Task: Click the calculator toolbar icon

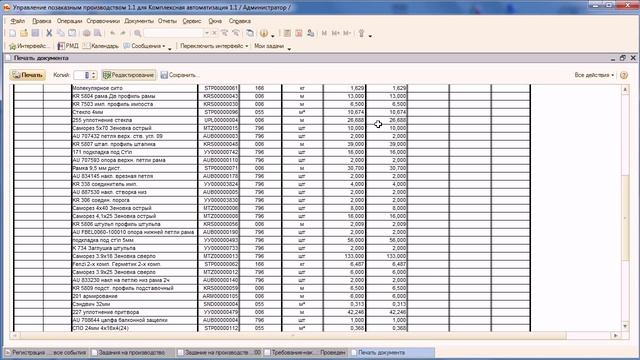Action: coord(287,33)
